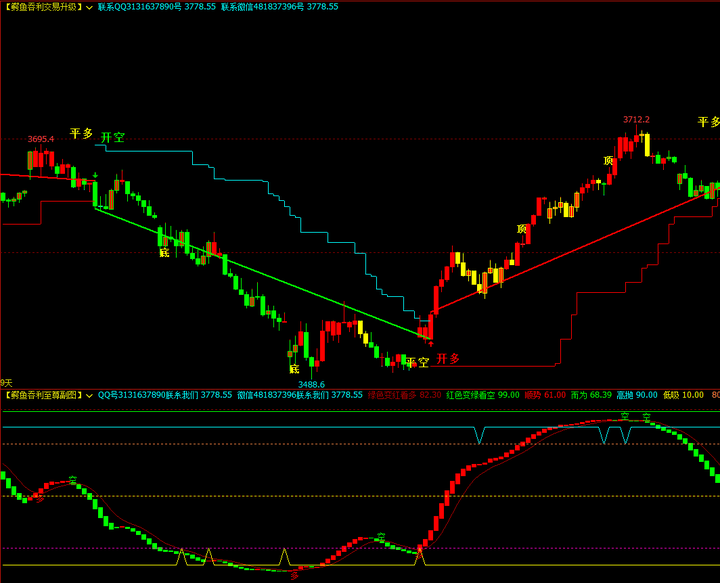
Task: Click the 红色变绿看空 99.00 indicator value
Action: click(x=483, y=395)
